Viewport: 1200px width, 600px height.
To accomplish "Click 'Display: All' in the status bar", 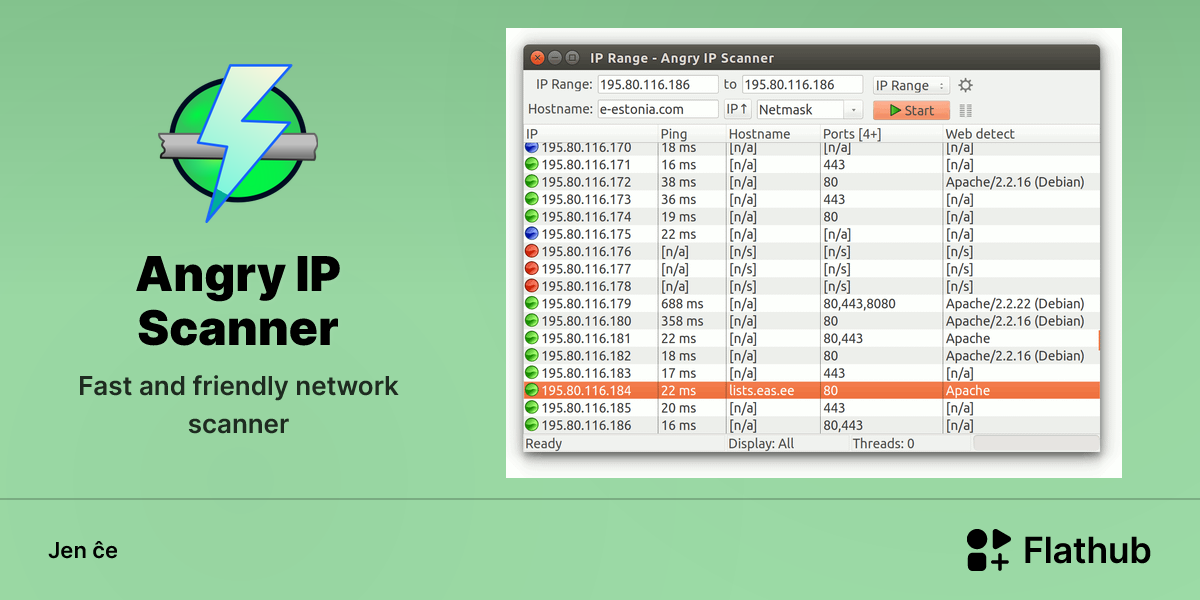I will [x=761, y=444].
